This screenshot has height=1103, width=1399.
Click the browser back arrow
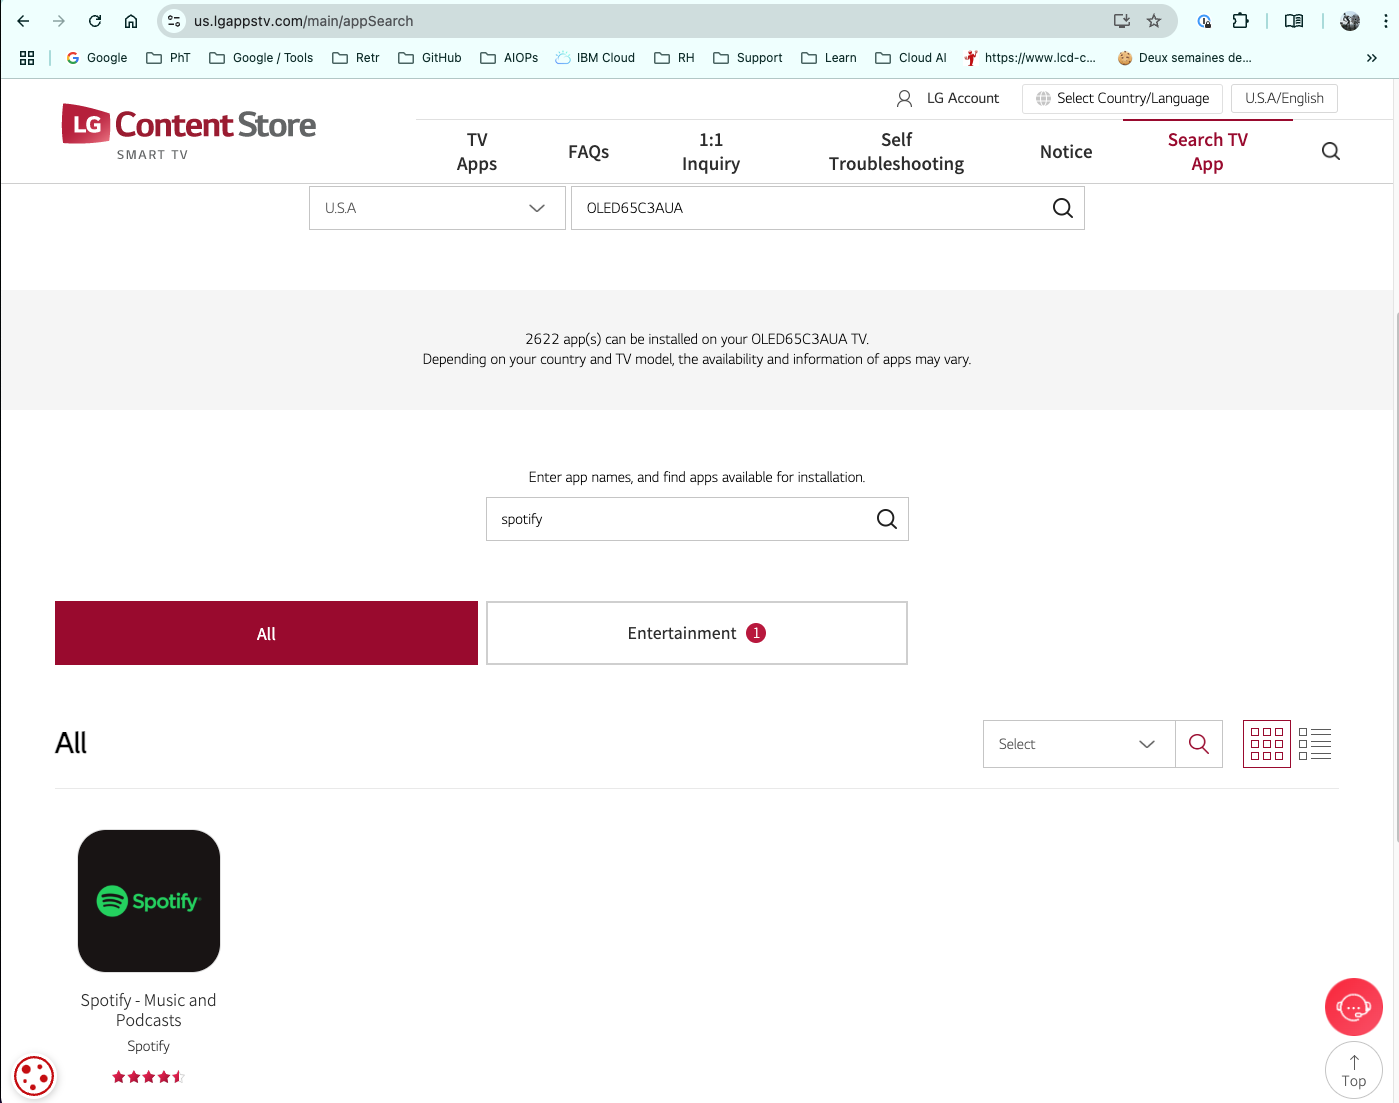click(x=23, y=21)
